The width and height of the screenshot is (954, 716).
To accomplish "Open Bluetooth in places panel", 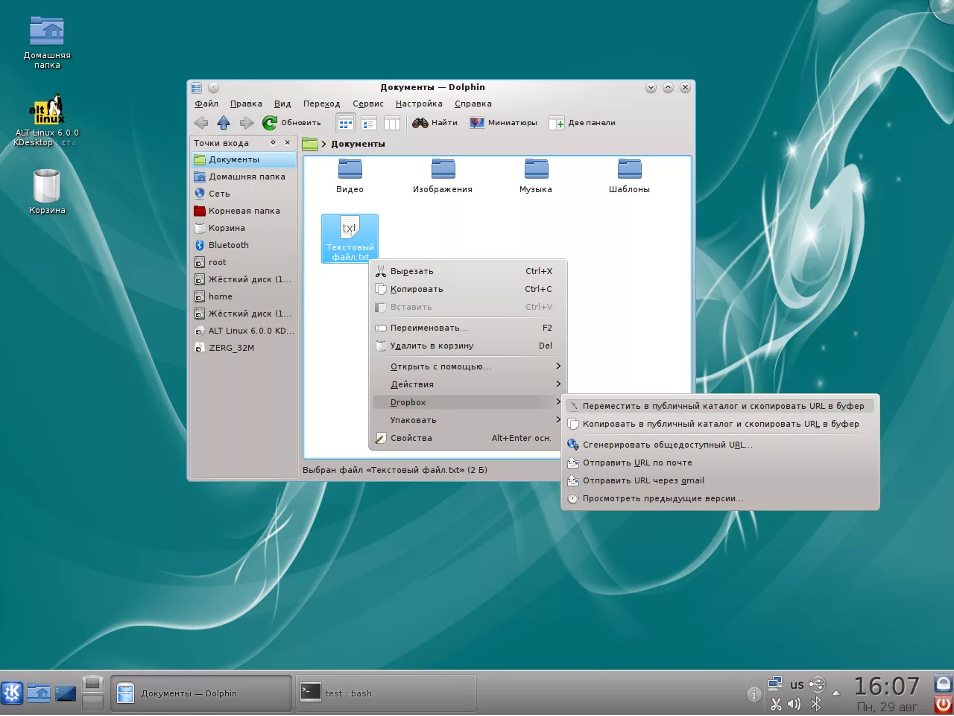I will pyautogui.click(x=243, y=245).
